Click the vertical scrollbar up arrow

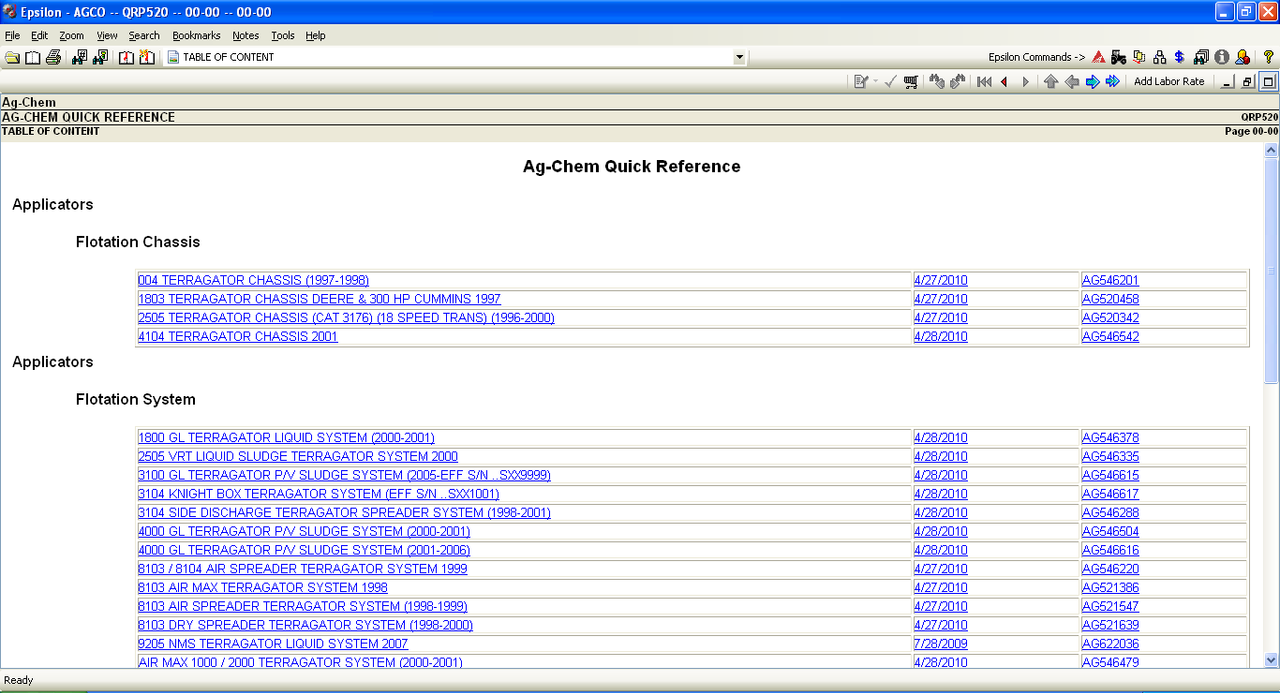point(1271,150)
